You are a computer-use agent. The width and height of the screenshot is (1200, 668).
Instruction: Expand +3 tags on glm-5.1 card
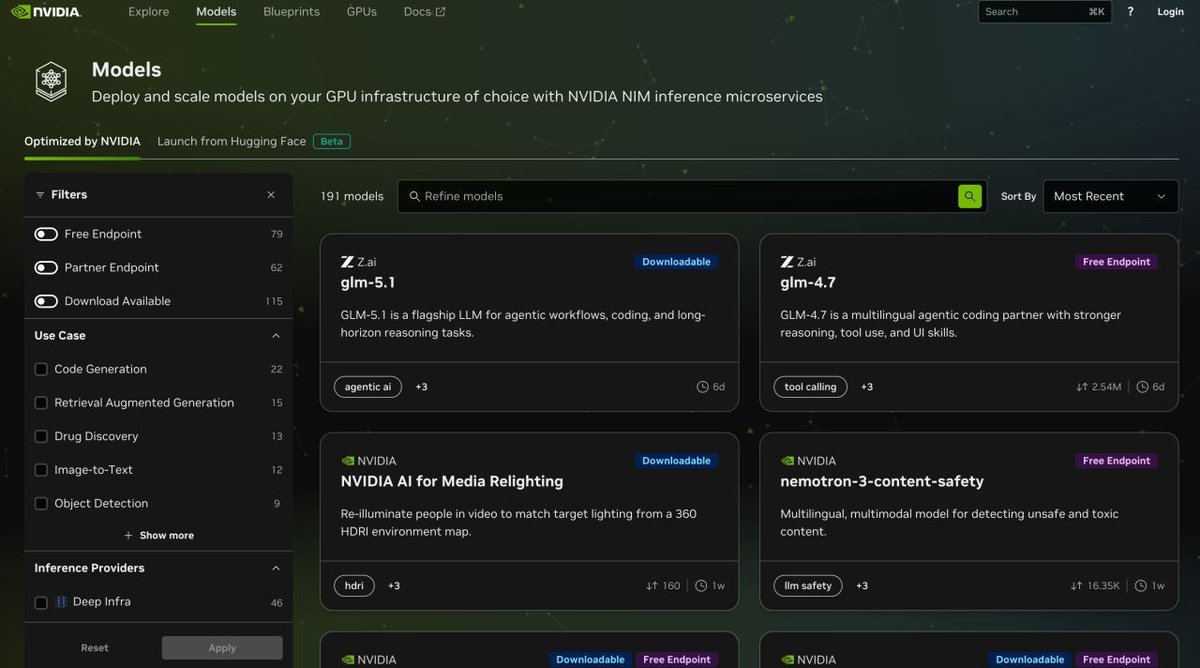coord(421,387)
